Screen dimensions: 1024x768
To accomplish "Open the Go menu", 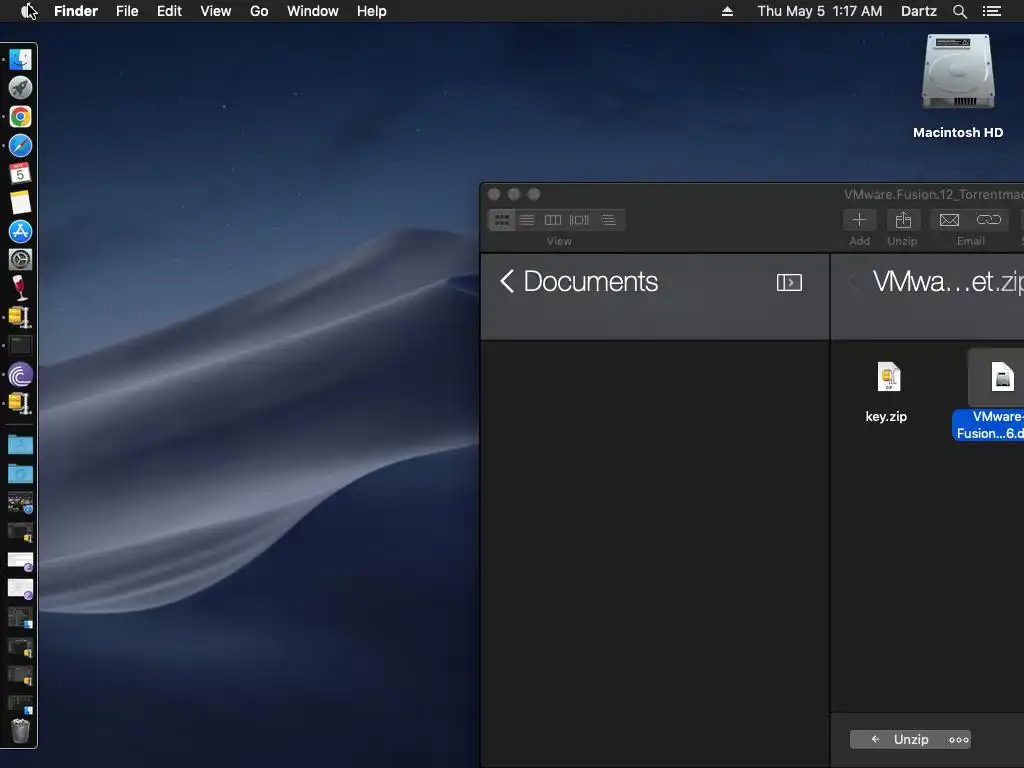I will [x=259, y=11].
